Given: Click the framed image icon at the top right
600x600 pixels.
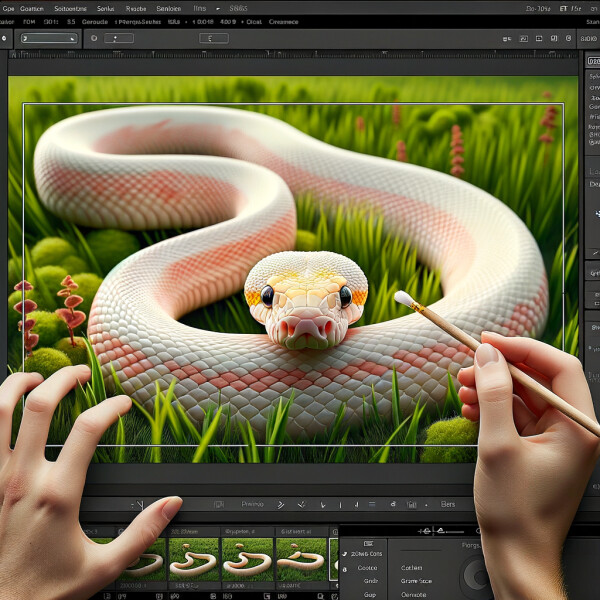Looking at the screenshot, I should click(x=523, y=39).
